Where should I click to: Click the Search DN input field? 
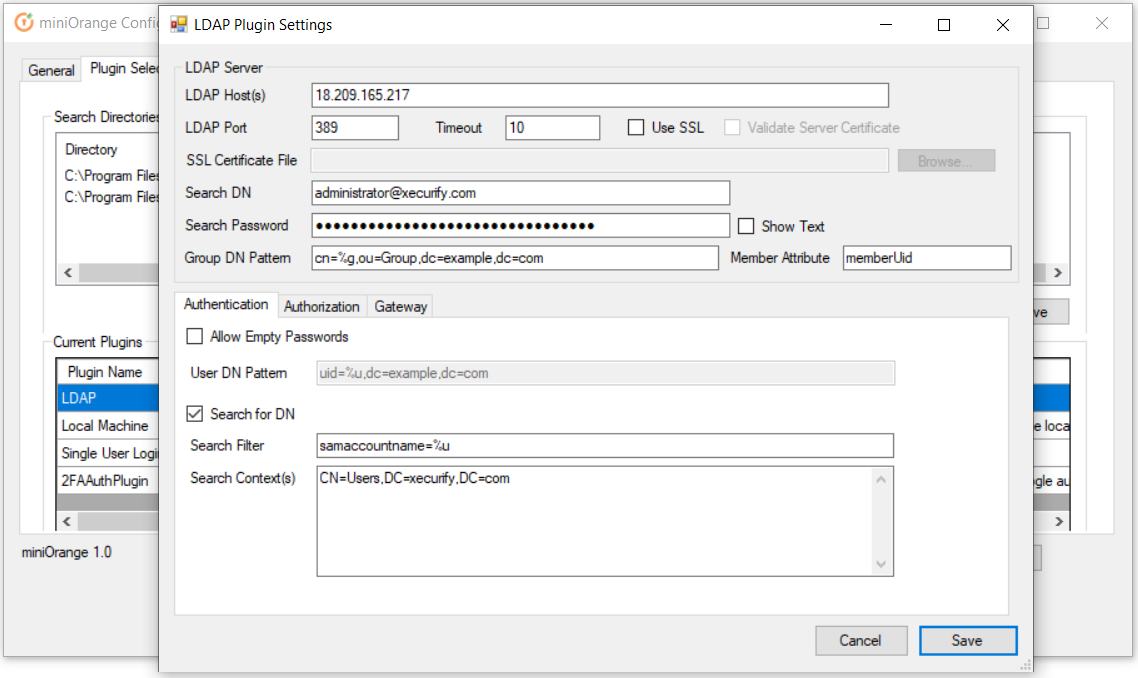(x=520, y=193)
